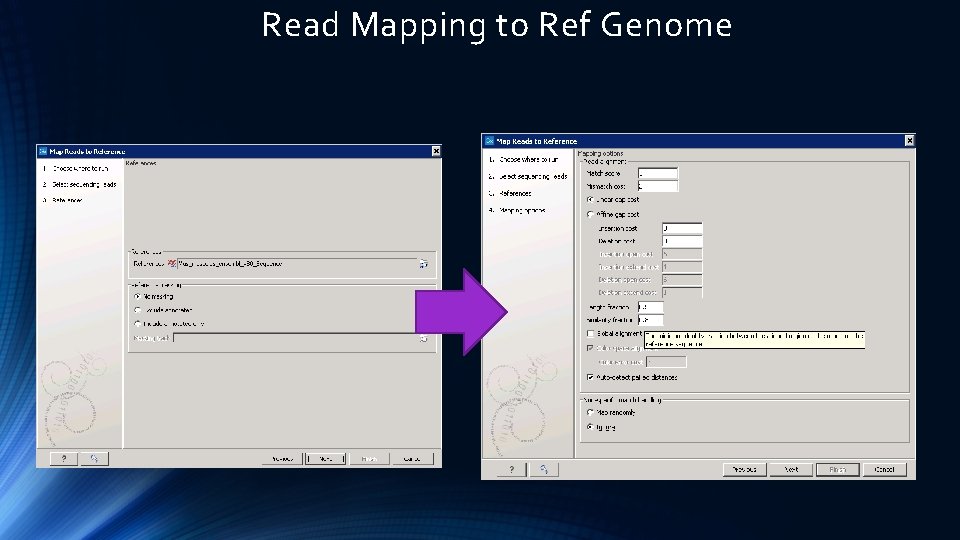Click the Deletion extend cost field

pyautogui.click(x=682, y=293)
